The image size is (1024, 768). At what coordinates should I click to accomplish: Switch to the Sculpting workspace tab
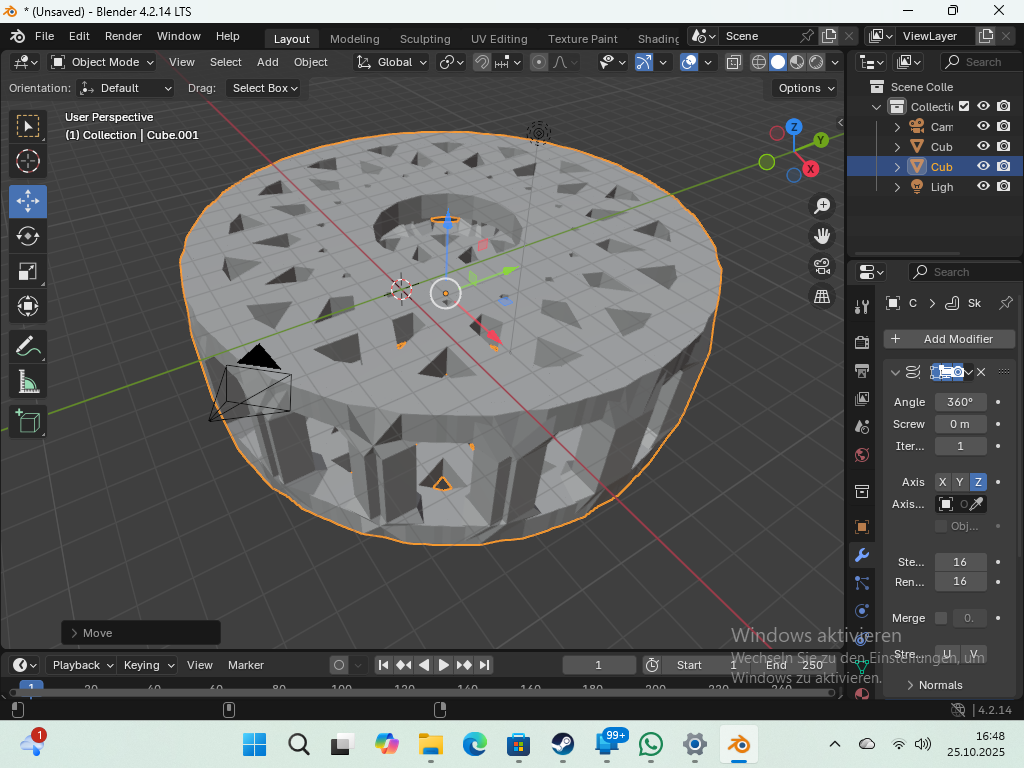tap(425, 39)
